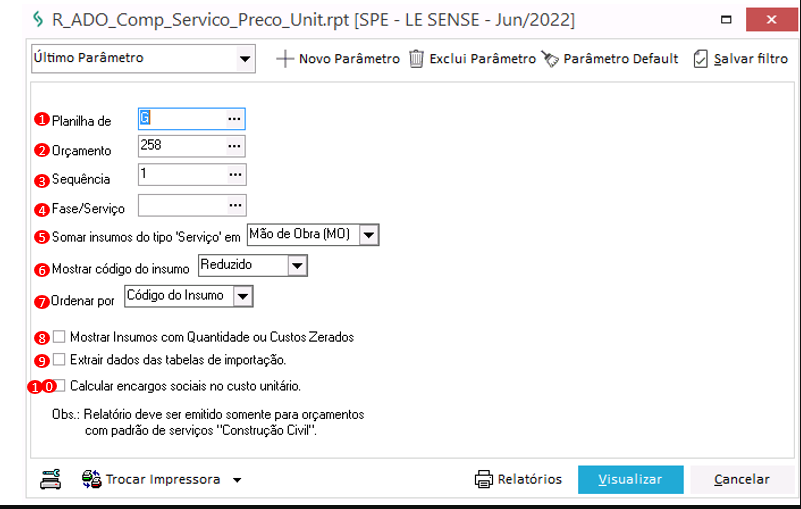Screen dimensions: 801x509
Task: Expand the Ordenar por Código do Insumo dropdown
Action: [x=243, y=296]
